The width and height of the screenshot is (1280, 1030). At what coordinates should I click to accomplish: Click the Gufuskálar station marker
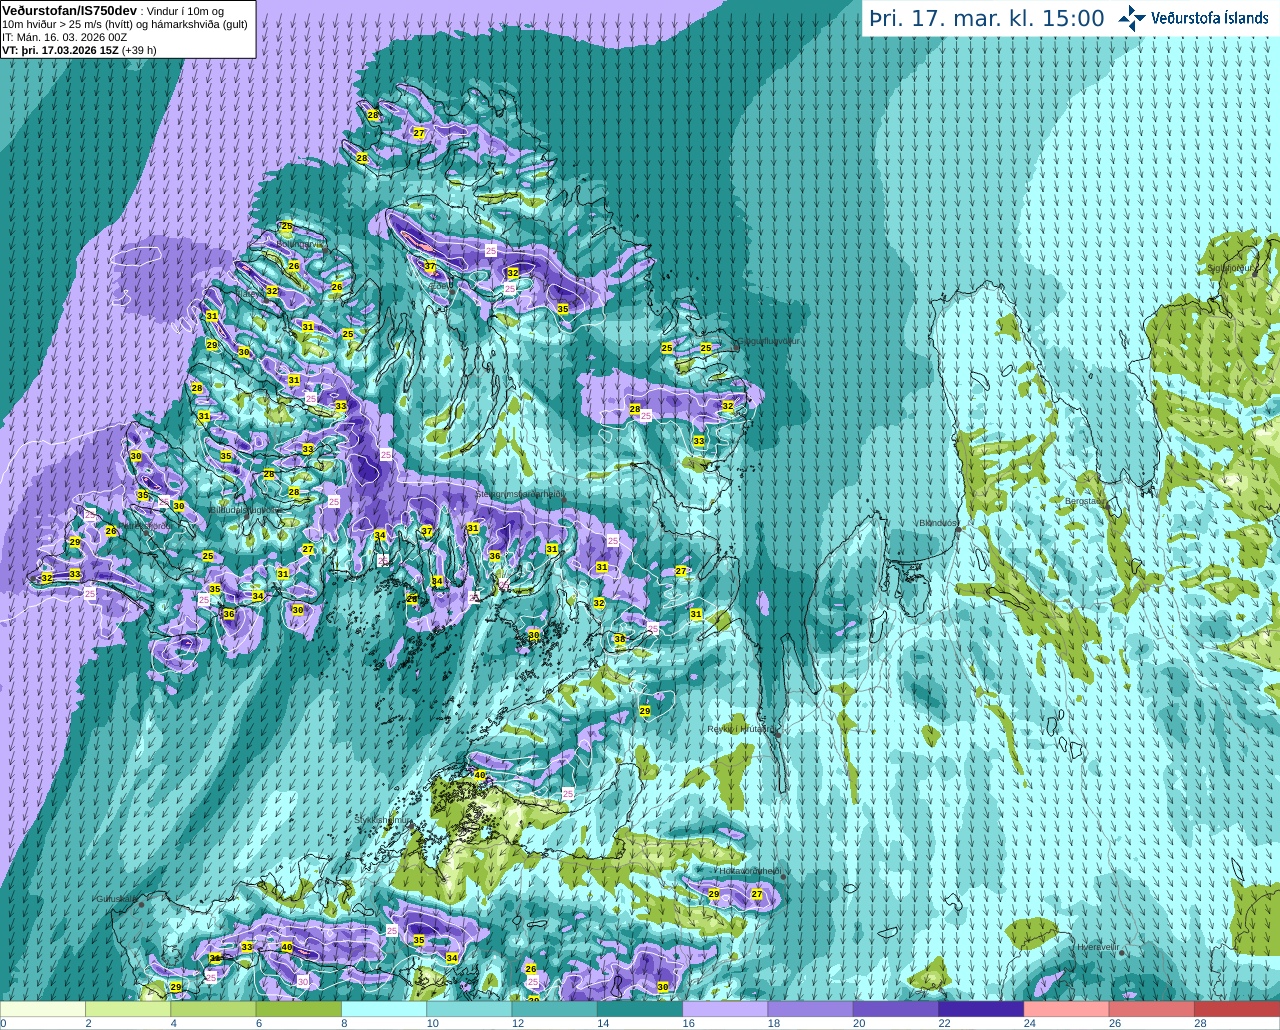pos(141,904)
